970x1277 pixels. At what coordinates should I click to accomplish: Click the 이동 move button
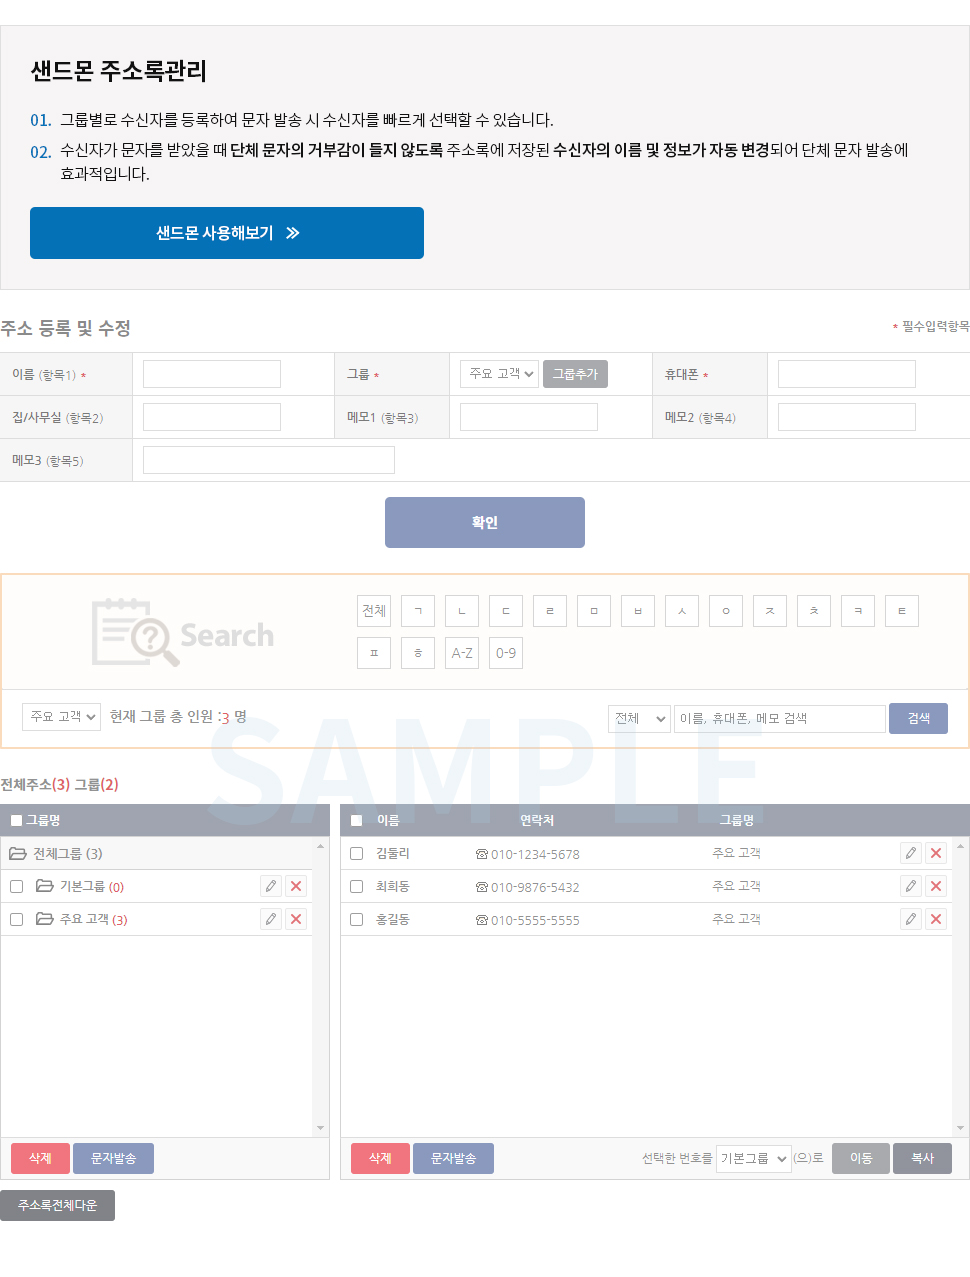coord(861,1158)
